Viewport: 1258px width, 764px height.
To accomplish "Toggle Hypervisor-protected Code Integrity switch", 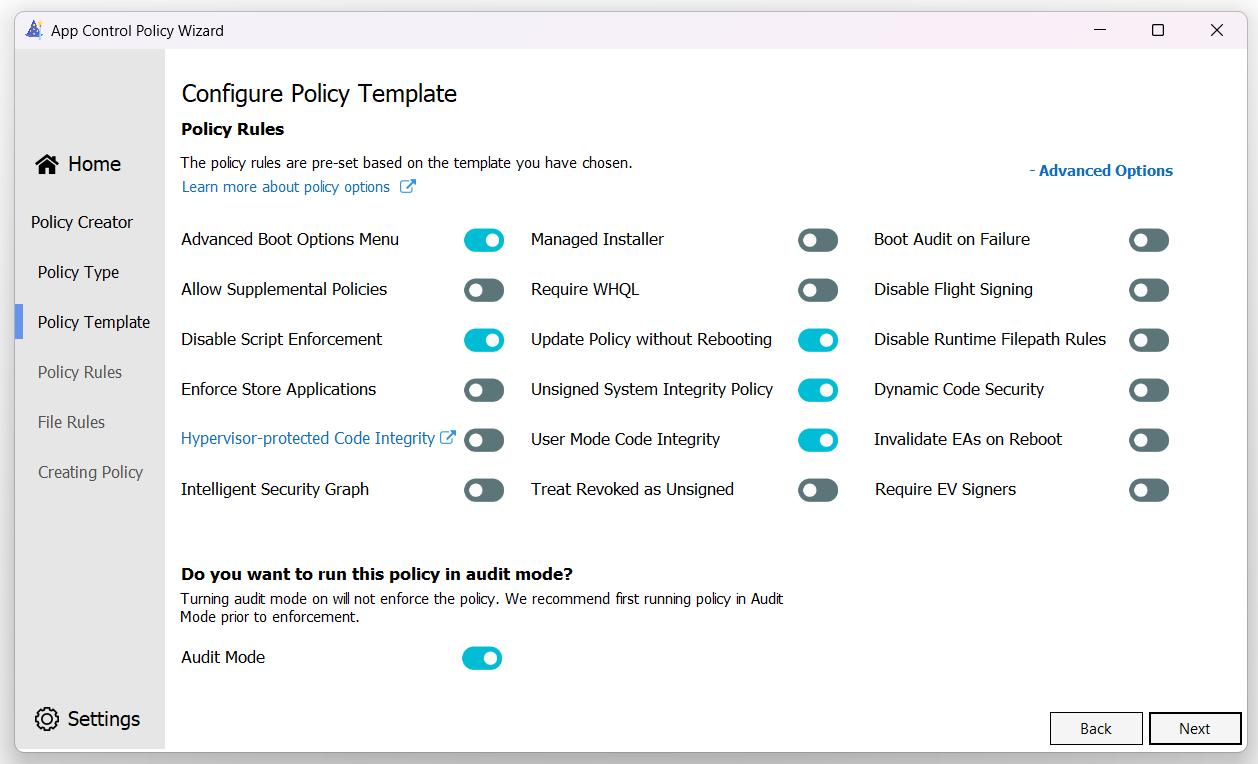I will 484,440.
